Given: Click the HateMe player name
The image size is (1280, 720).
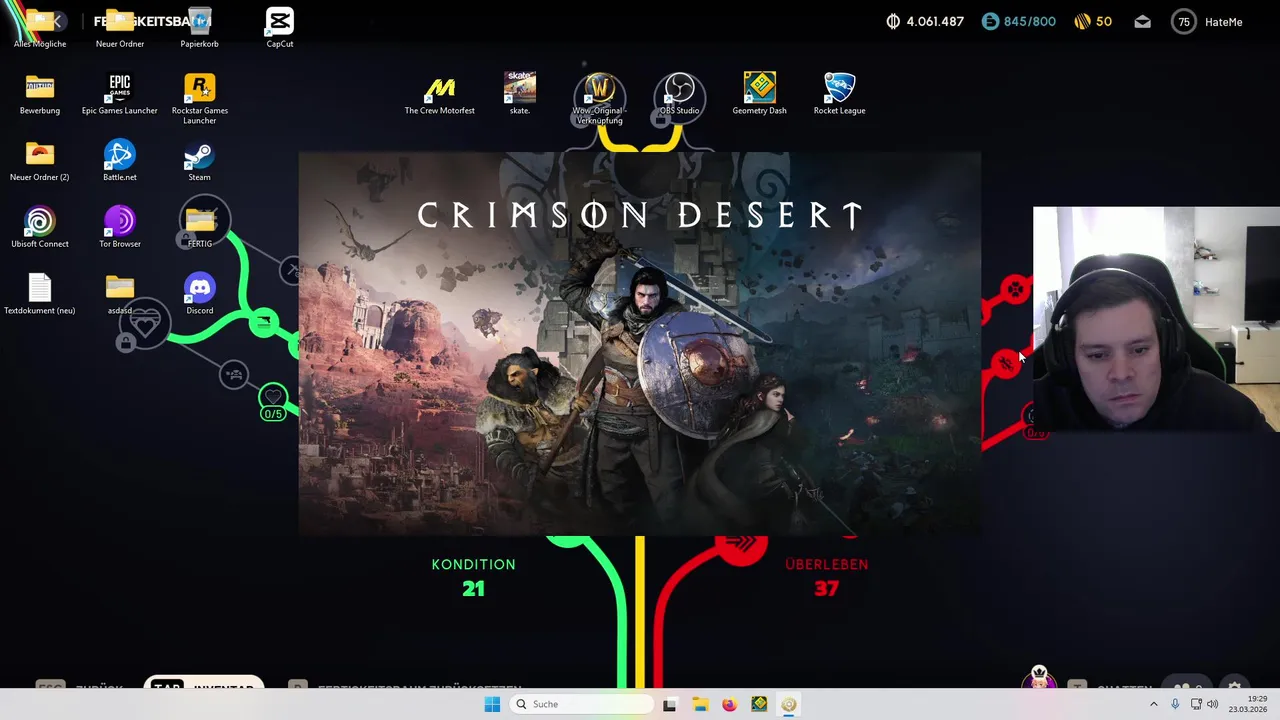Looking at the screenshot, I should tap(1223, 22).
